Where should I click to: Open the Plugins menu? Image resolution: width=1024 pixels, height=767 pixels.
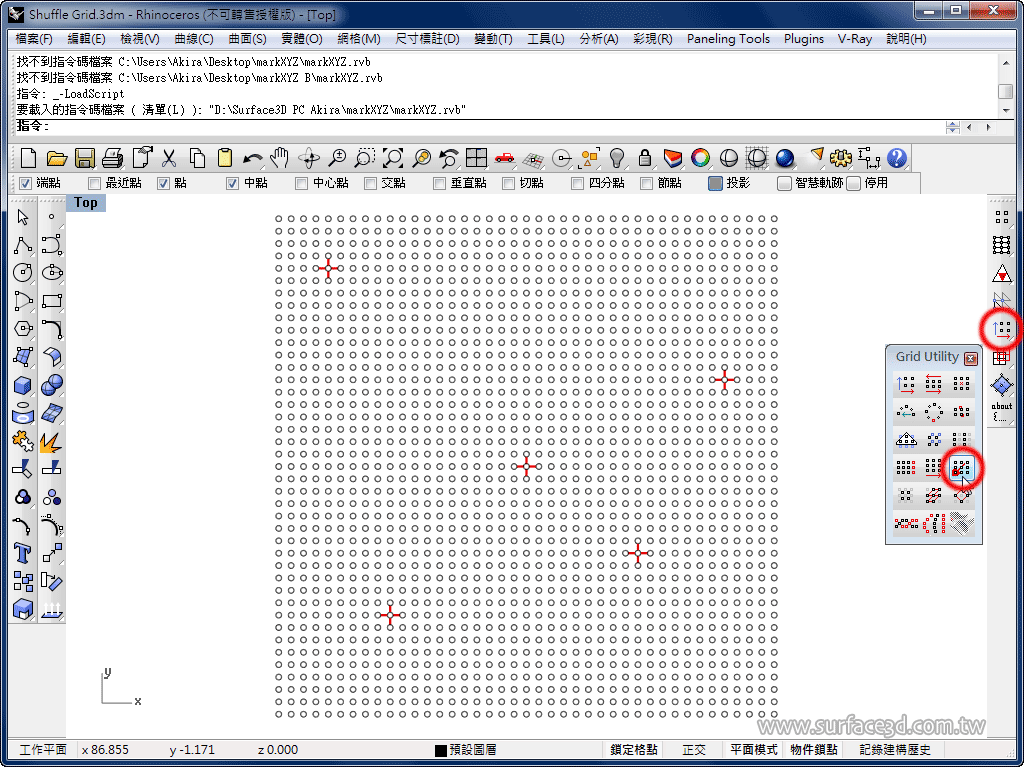click(x=804, y=39)
